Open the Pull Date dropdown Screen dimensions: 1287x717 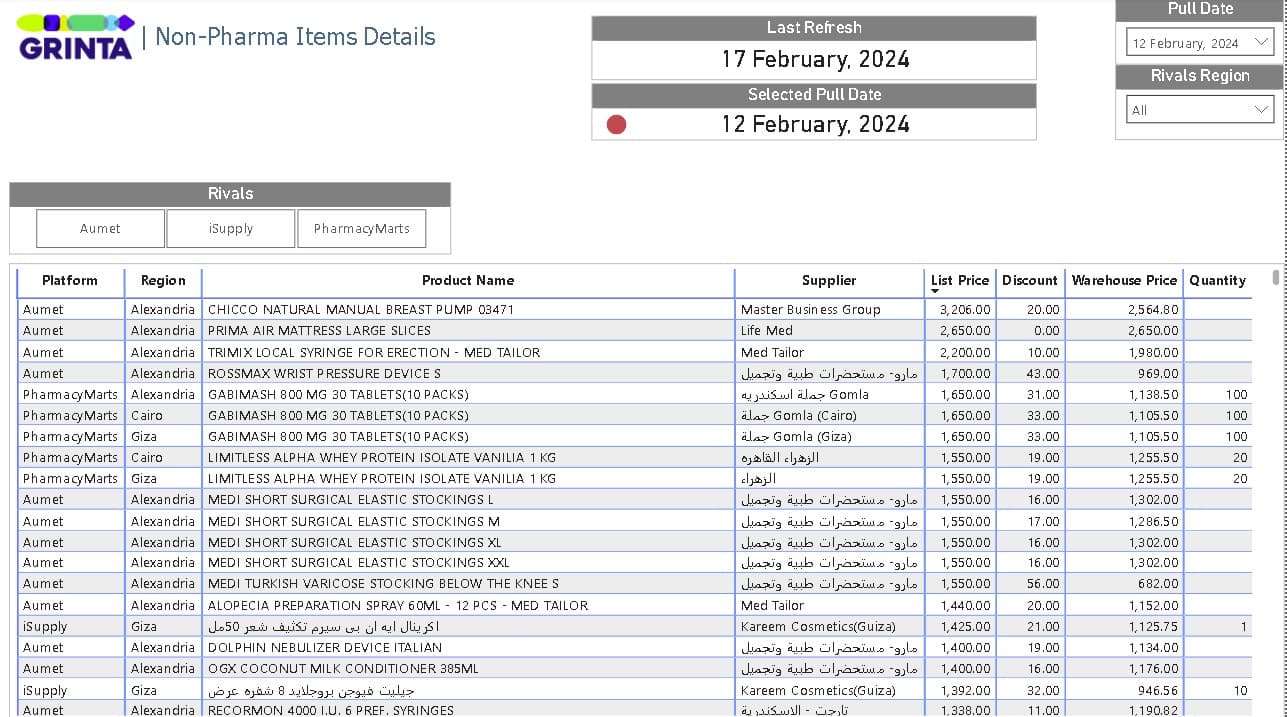(x=1200, y=43)
